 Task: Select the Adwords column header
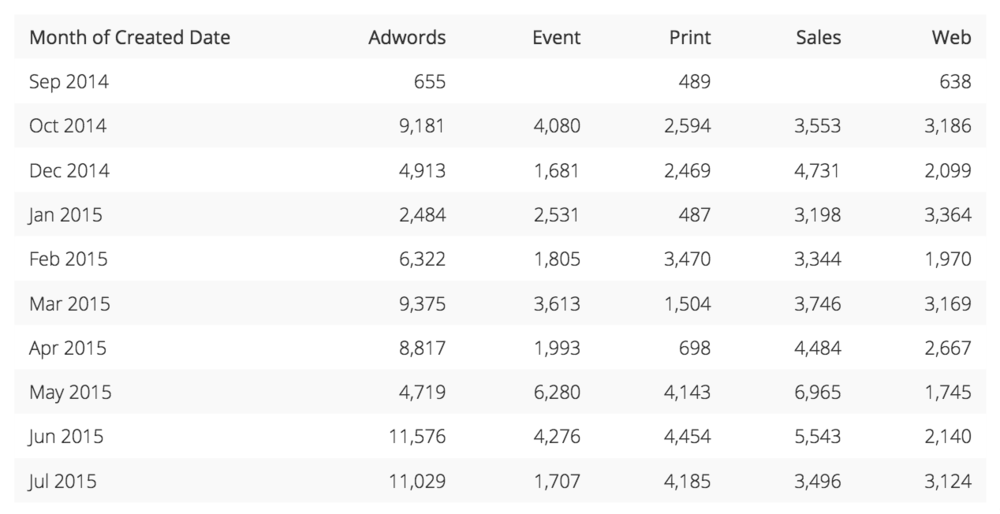(407, 37)
